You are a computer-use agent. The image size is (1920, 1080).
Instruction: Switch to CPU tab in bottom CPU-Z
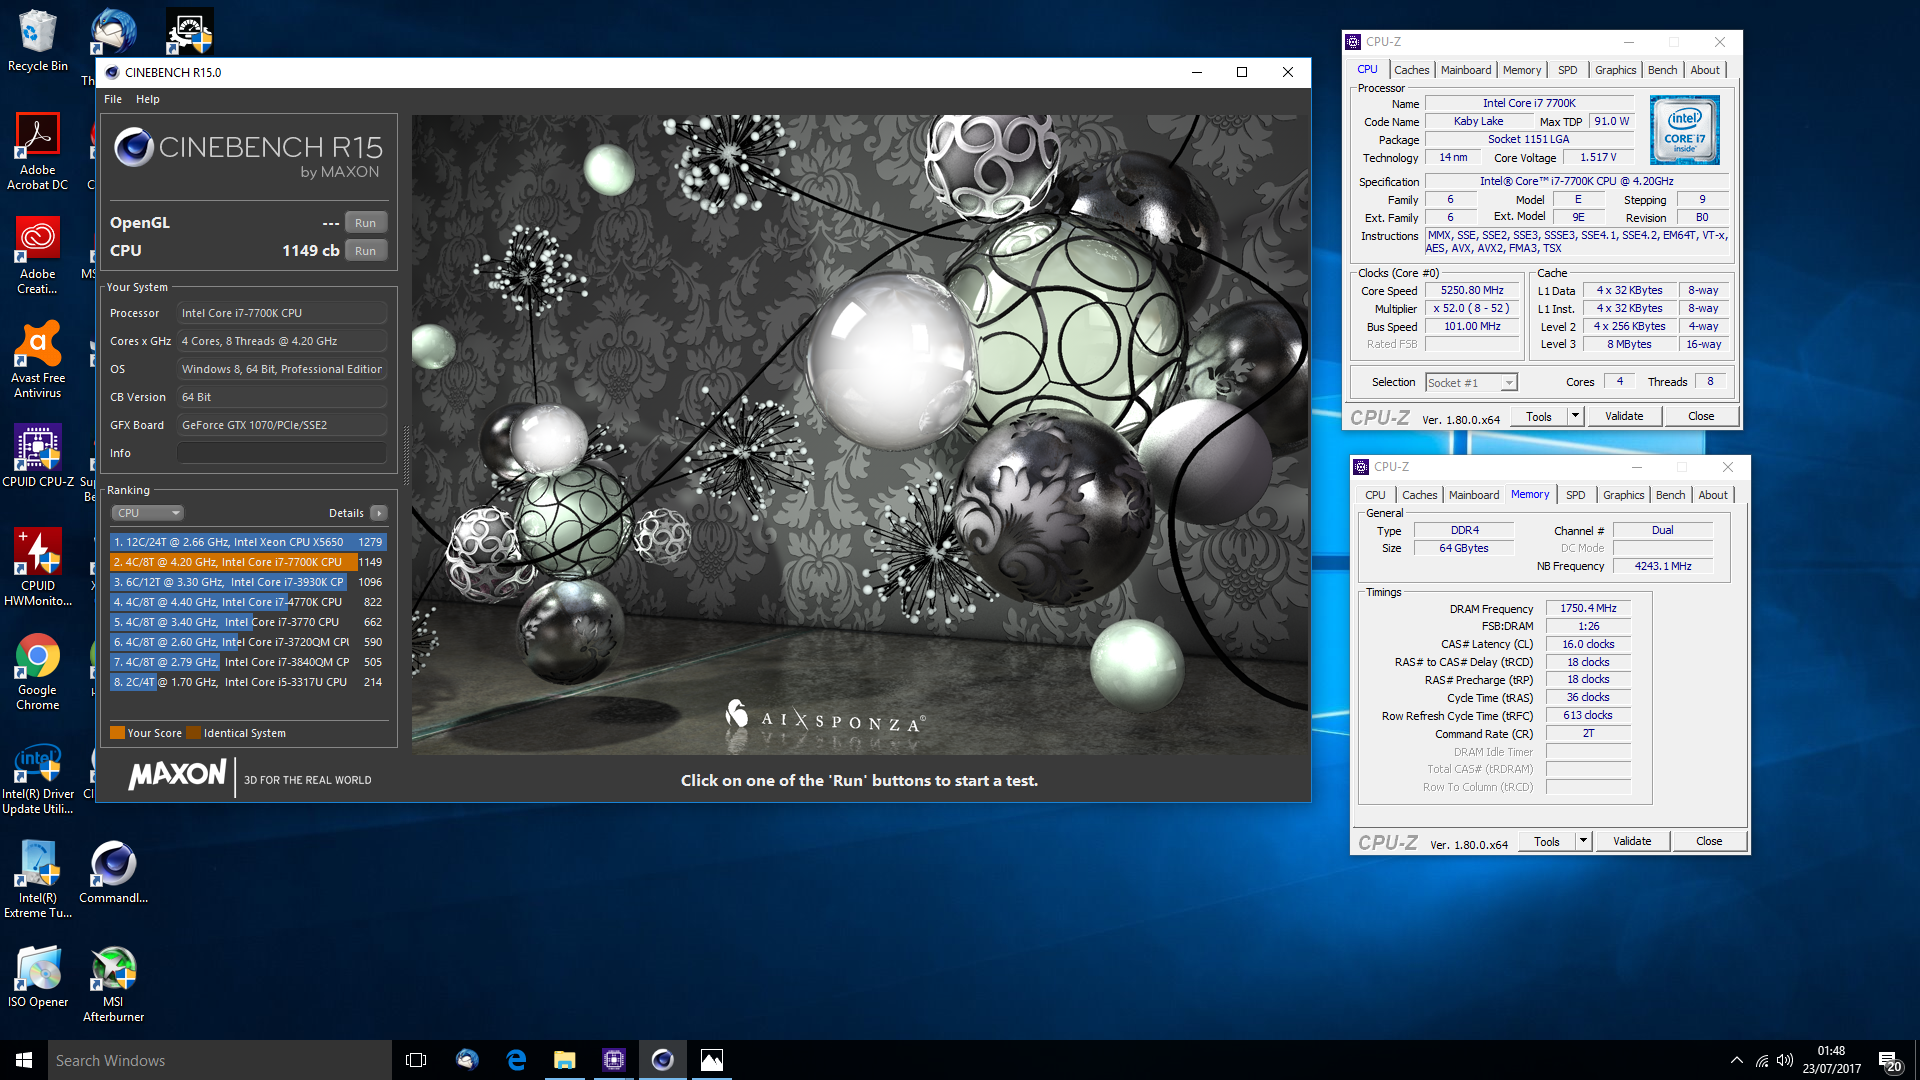click(1375, 495)
